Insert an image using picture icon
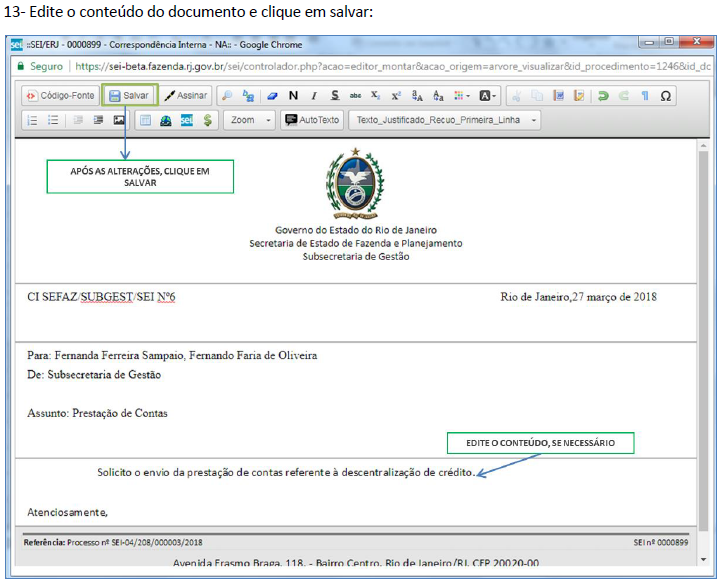The height and width of the screenshot is (584, 724). (119, 120)
